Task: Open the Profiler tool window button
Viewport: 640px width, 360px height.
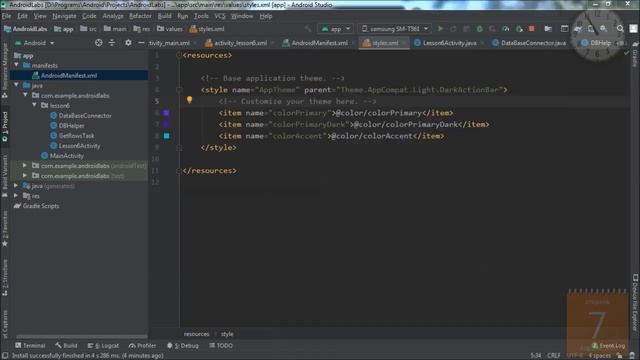Action: tap(142, 346)
